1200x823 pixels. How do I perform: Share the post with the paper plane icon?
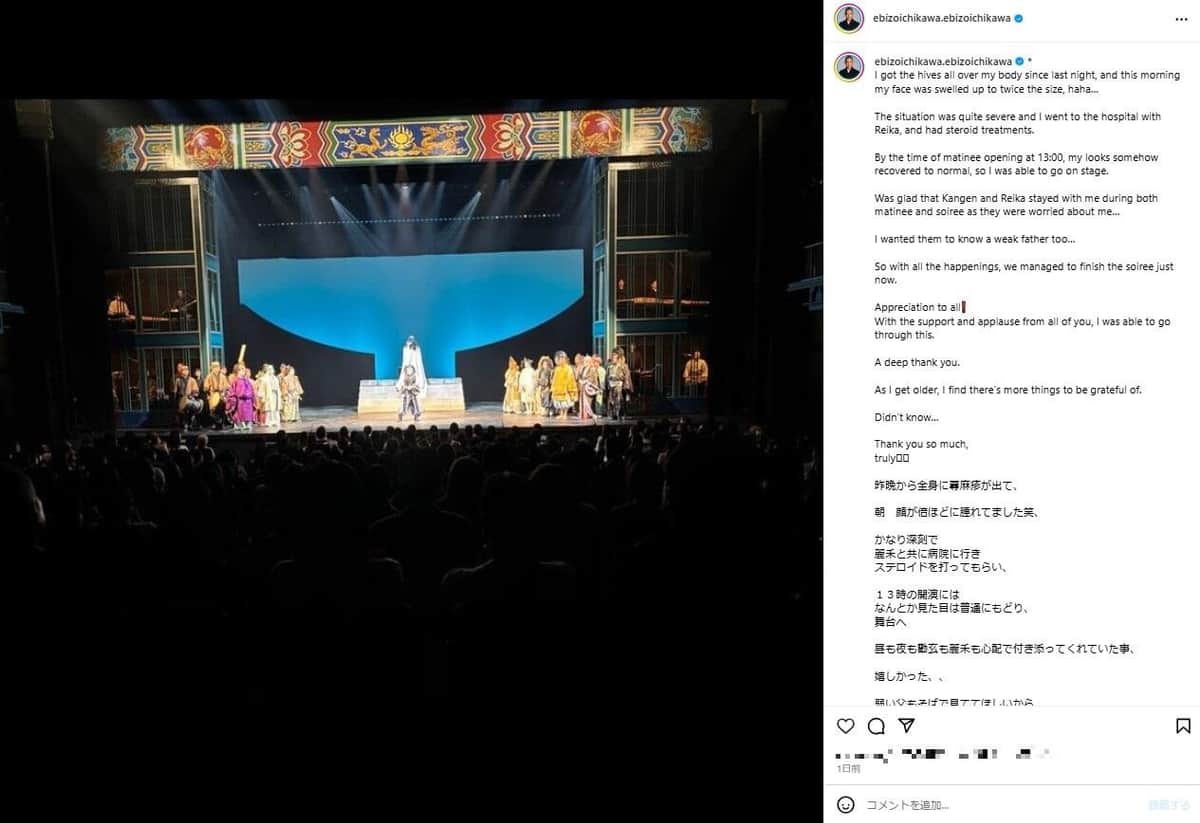[906, 726]
